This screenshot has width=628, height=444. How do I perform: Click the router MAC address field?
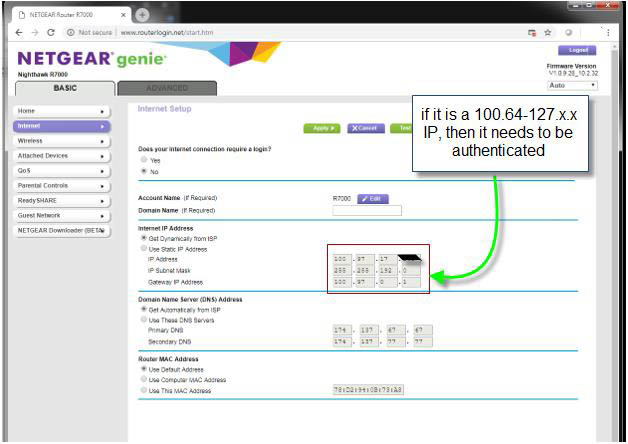(x=368, y=390)
